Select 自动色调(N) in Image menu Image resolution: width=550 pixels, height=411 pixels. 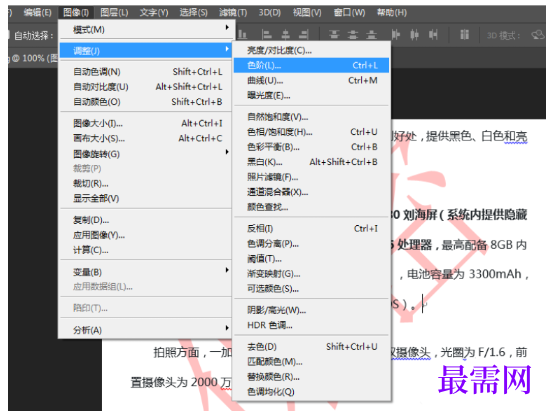click(145, 72)
